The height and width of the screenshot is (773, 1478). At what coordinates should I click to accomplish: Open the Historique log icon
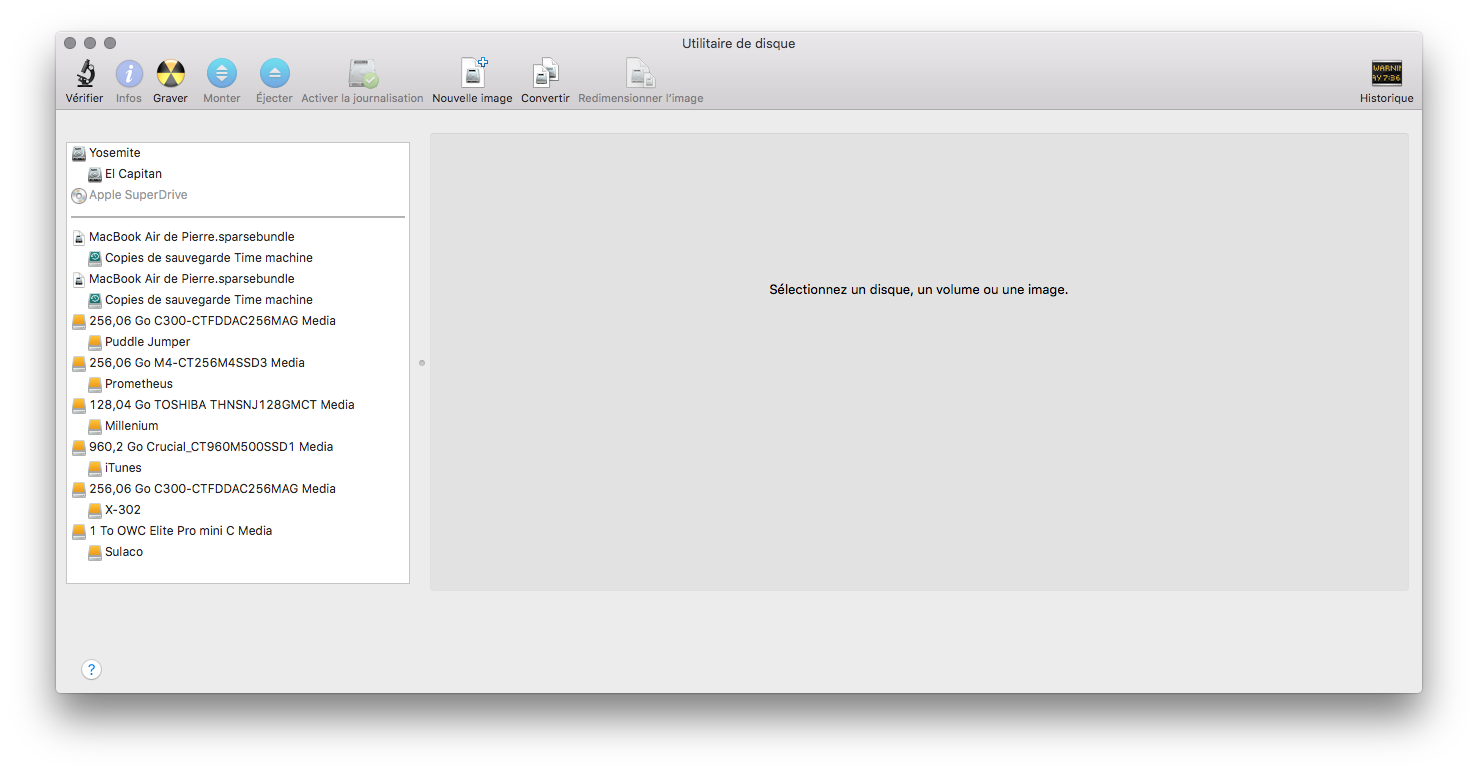(1386, 74)
